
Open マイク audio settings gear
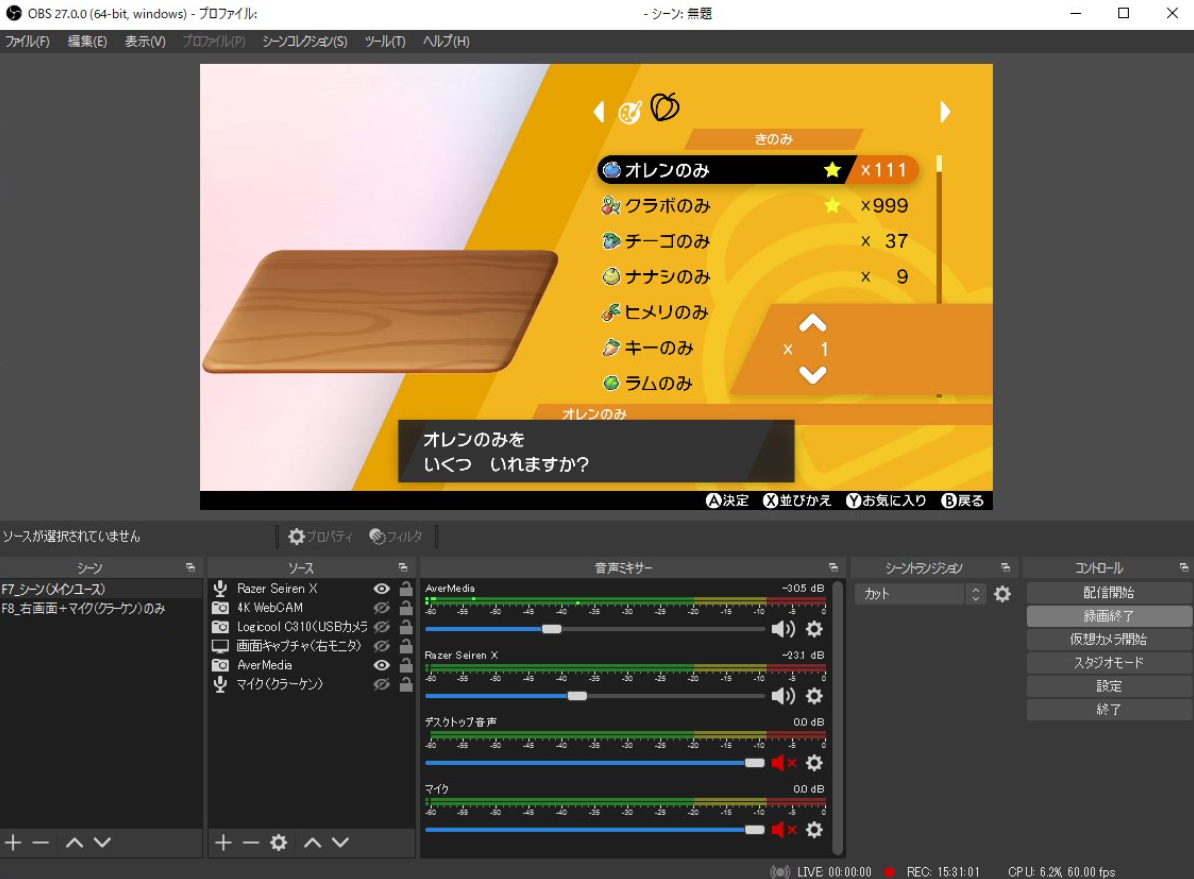tap(814, 830)
